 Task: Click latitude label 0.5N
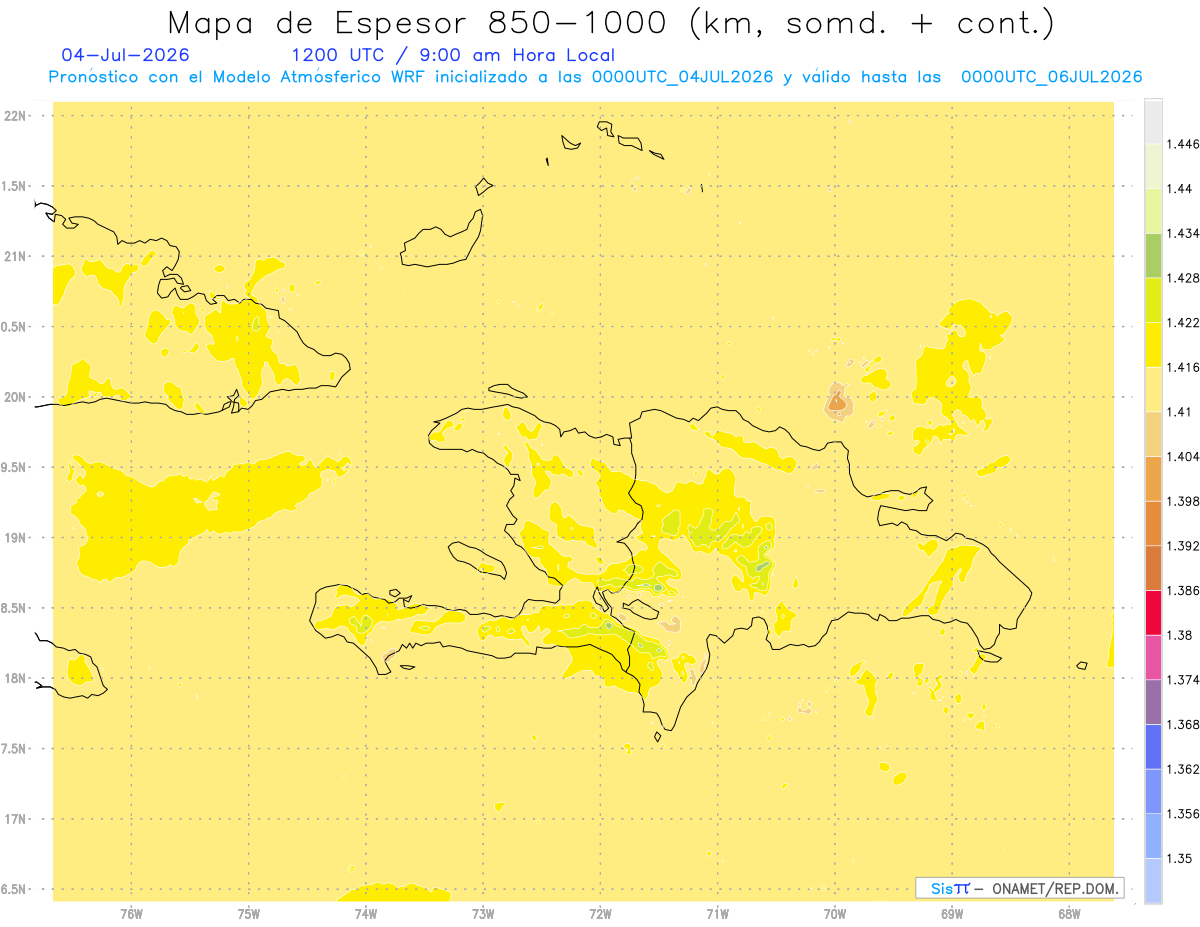(14, 327)
